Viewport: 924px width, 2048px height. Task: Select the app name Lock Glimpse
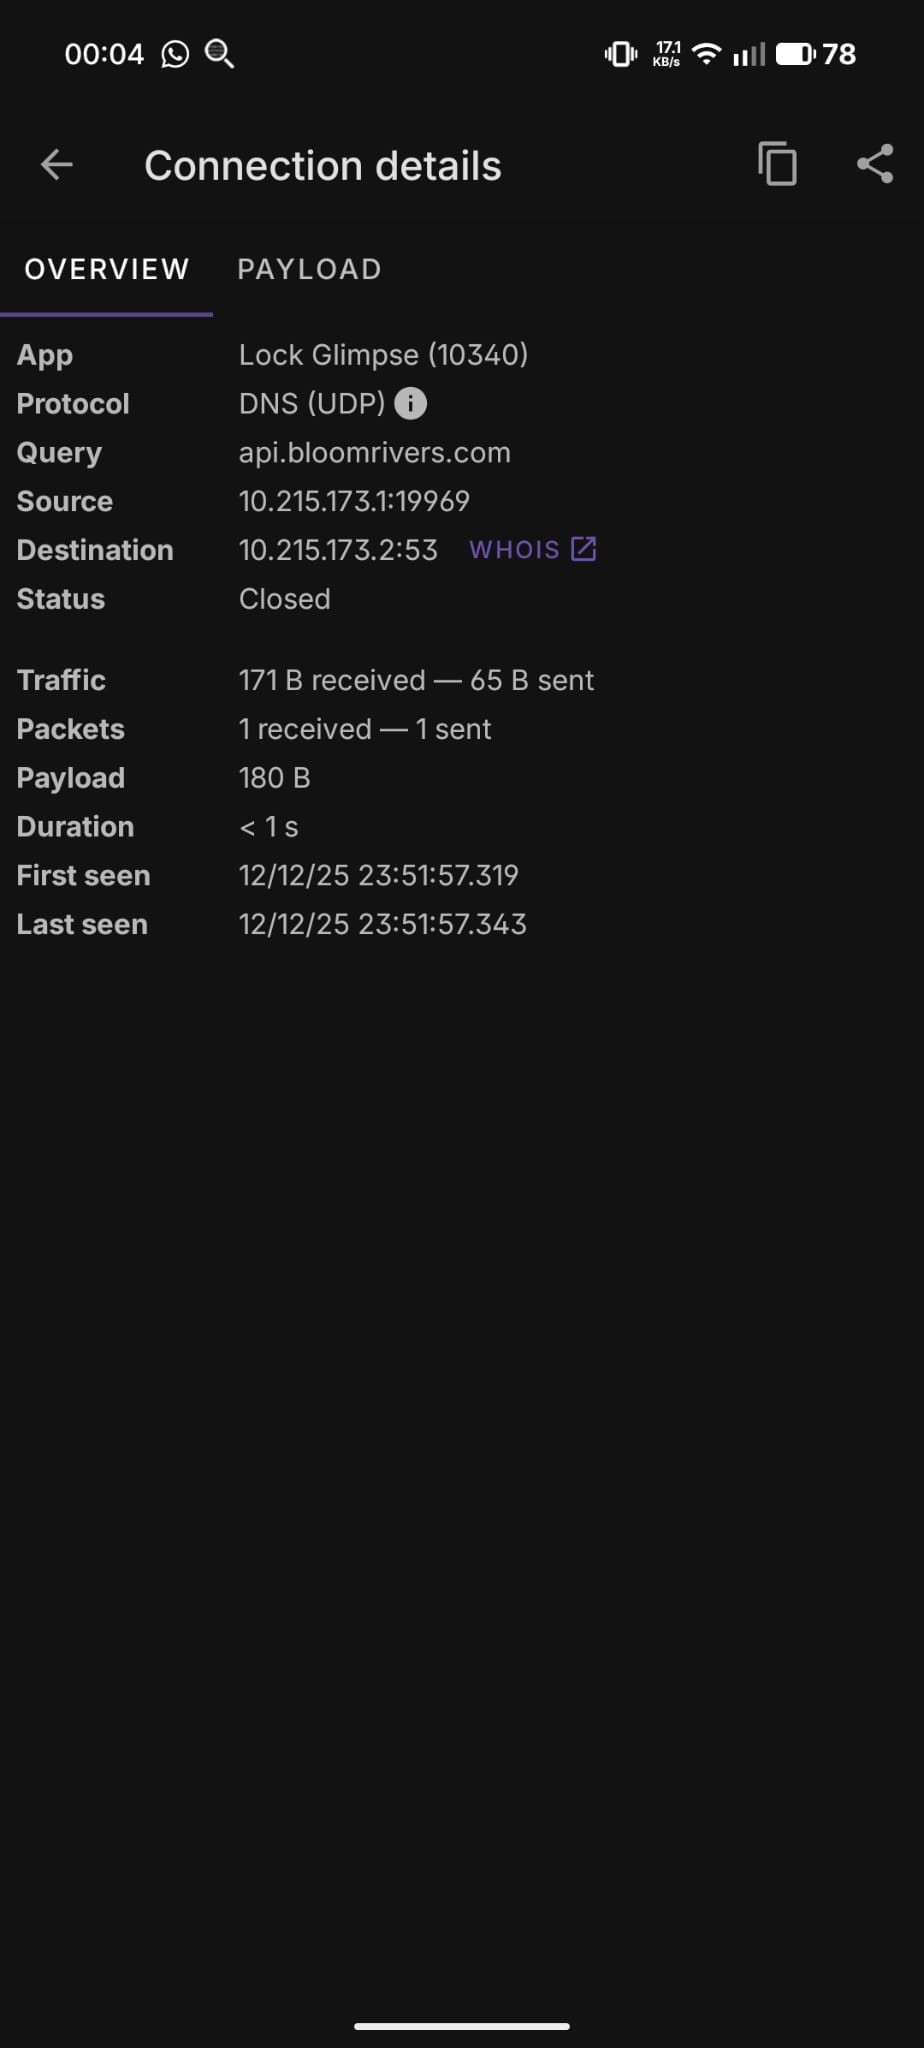point(384,354)
